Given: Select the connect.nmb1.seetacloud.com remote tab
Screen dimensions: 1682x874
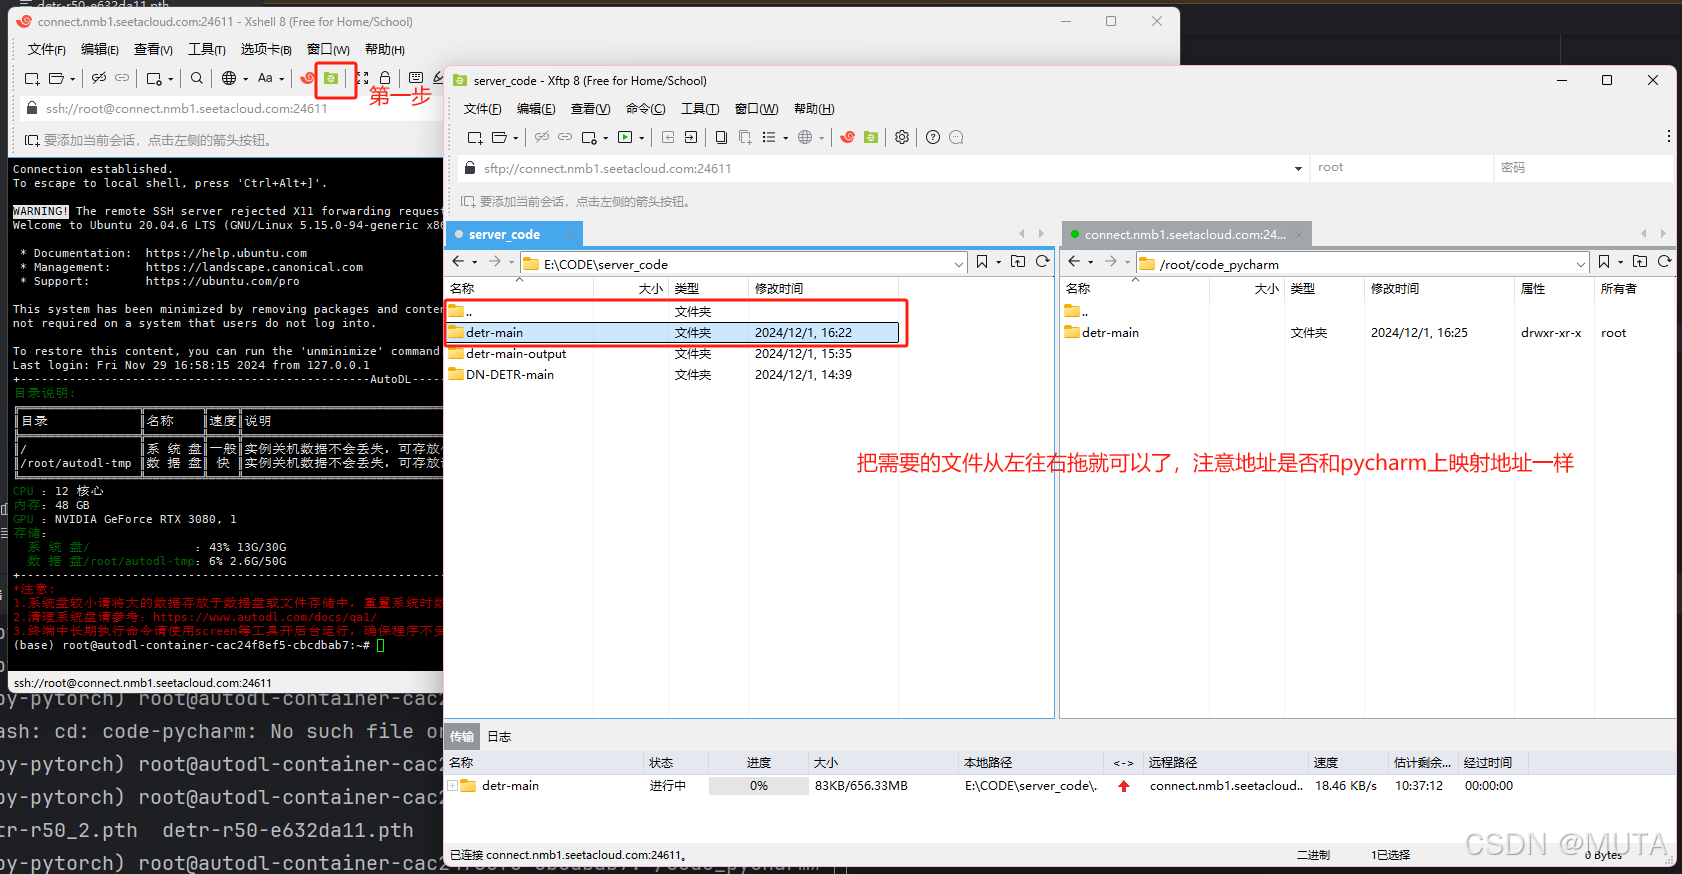Looking at the screenshot, I should [x=1185, y=234].
